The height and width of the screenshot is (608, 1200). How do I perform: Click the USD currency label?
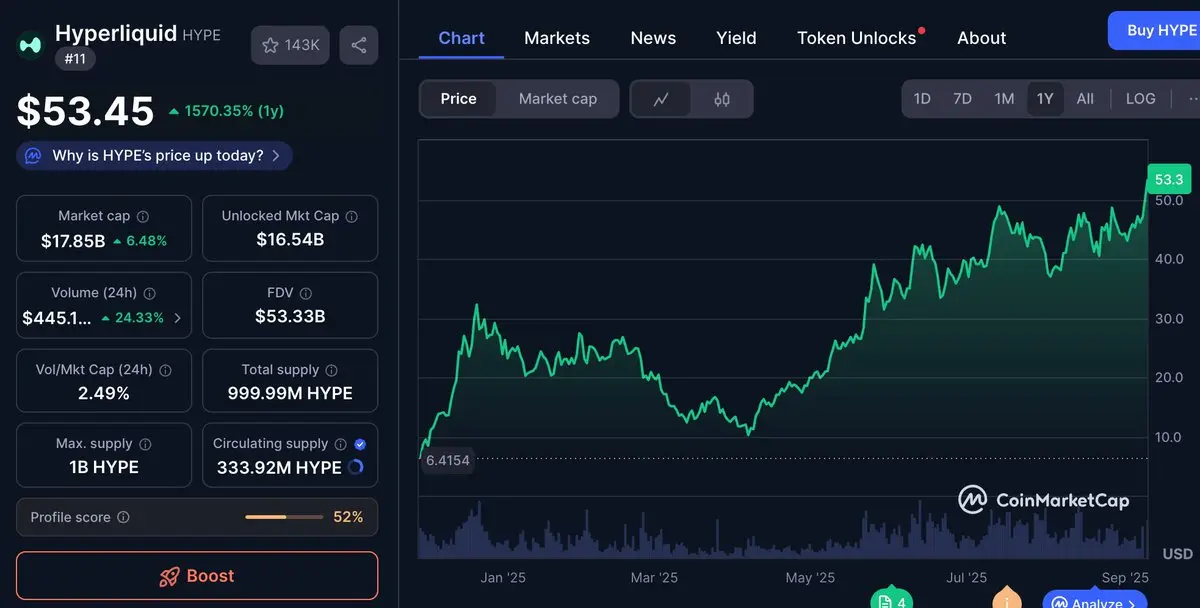1177,554
